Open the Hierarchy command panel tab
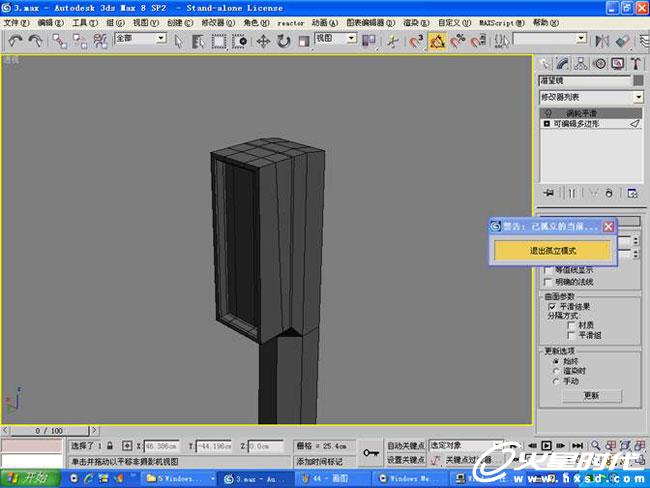Screen dimensions: 650x488 point(581,64)
